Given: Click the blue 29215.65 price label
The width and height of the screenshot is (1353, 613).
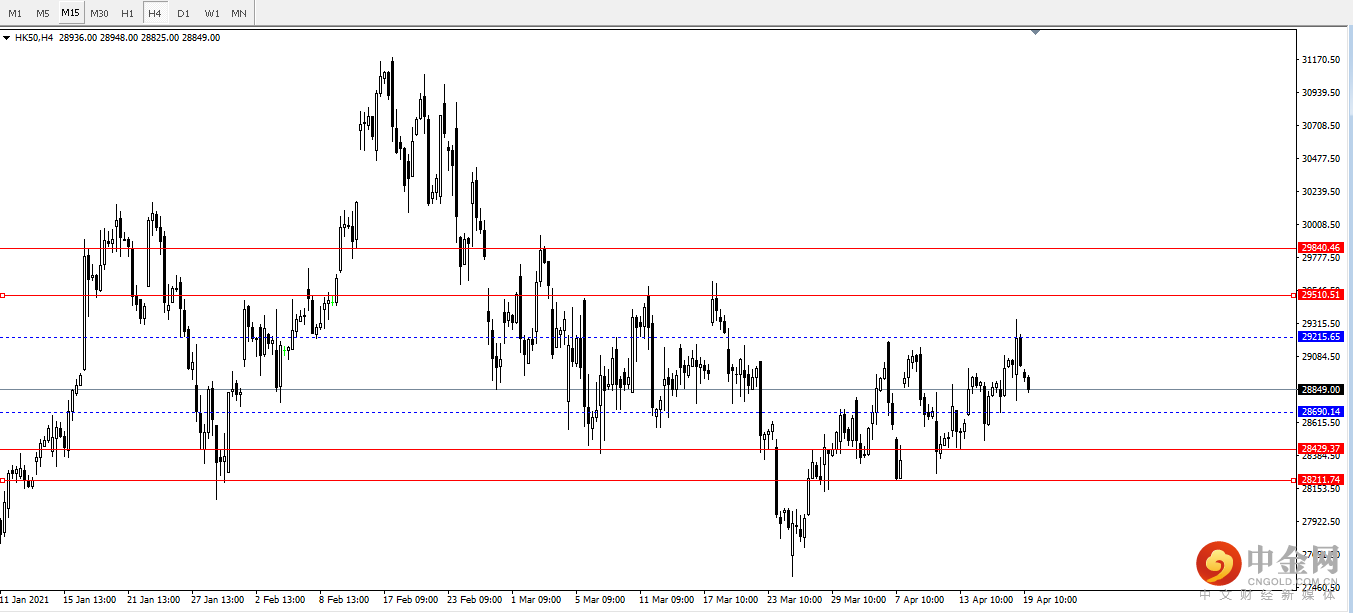Looking at the screenshot, I should 1321,337.
